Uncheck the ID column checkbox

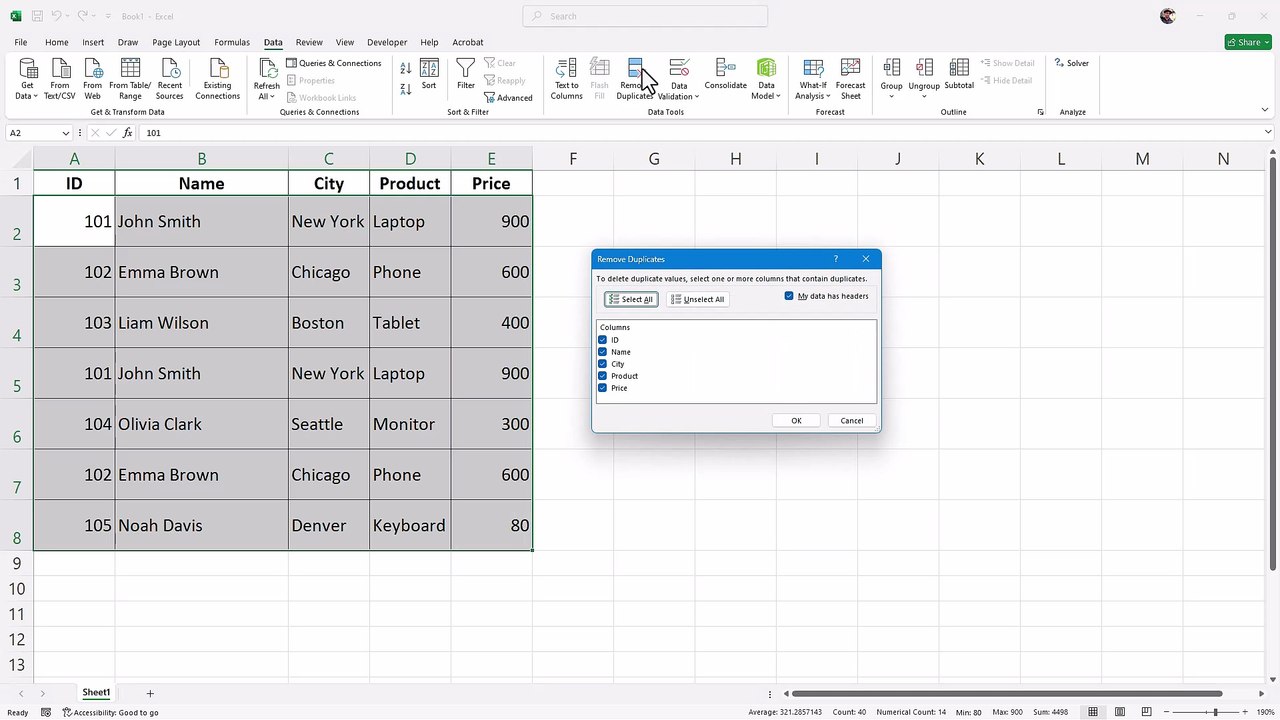pyautogui.click(x=602, y=340)
